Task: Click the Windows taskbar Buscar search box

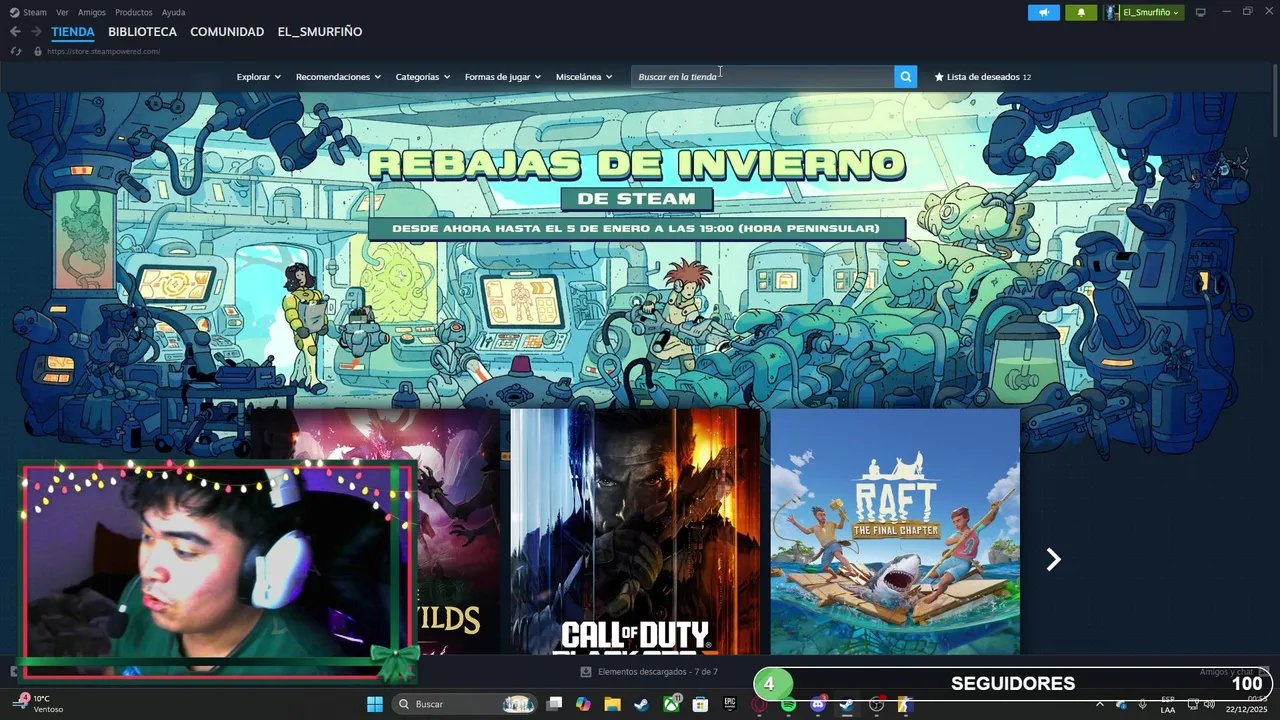Action: (465, 704)
